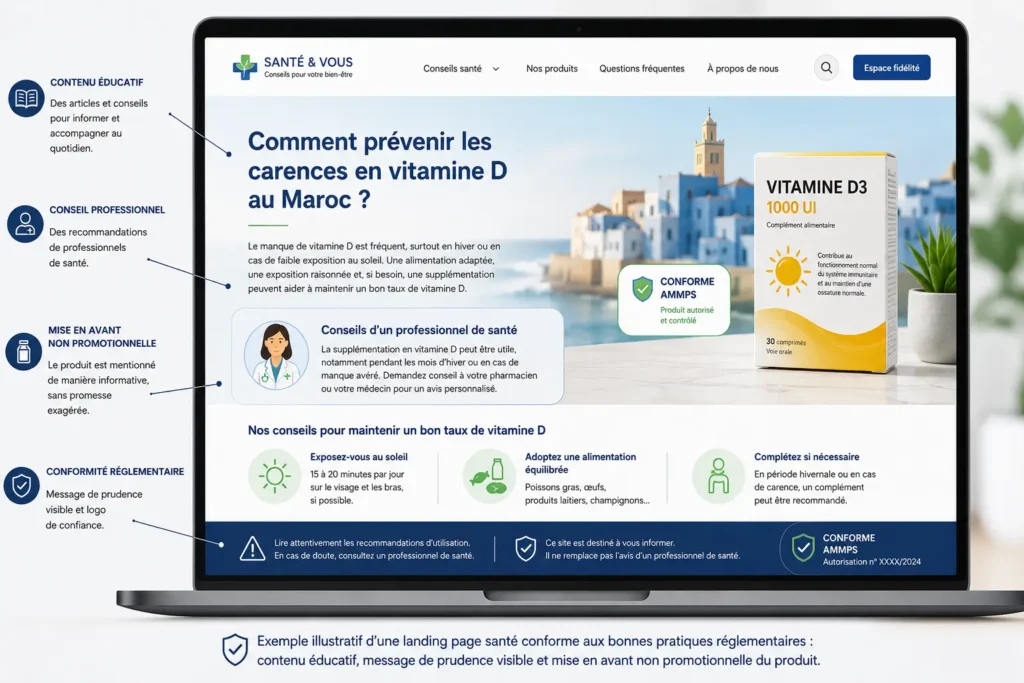Click the CONSEIL PROFESSIONNEL annotation title
Viewport: 1024px width, 683px height.
107,210
